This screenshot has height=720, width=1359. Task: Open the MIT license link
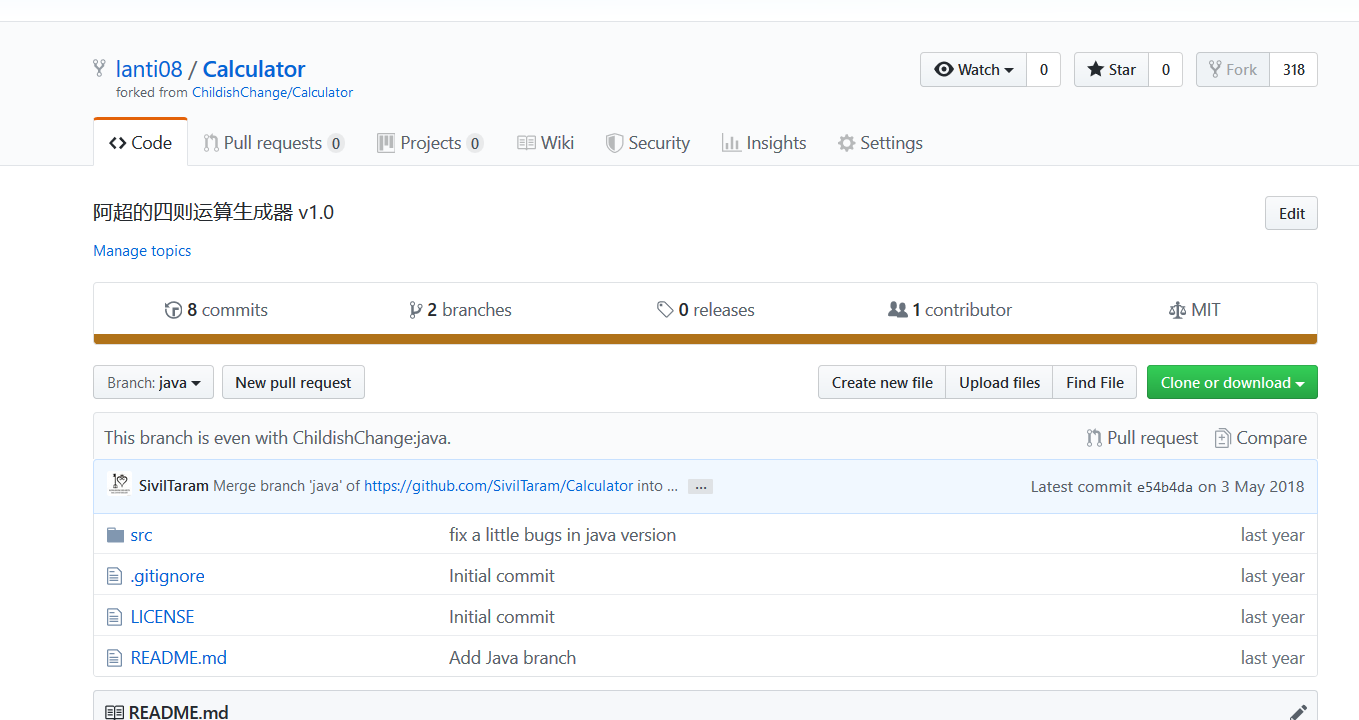pos(1194,310)
